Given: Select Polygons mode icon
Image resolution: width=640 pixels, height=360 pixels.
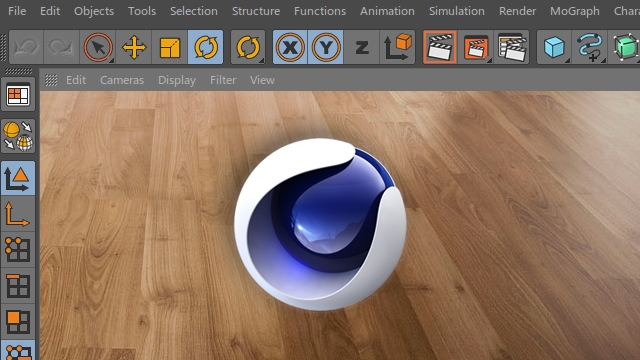Looking at the screenshot, I should [18, 321].
